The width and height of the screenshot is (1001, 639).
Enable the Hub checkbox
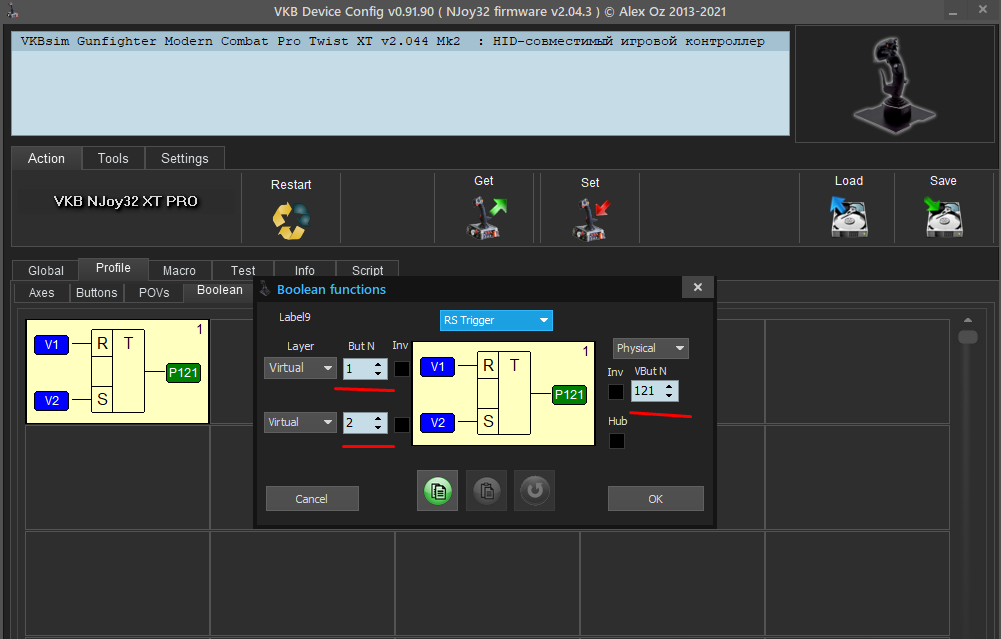[x=617, y=440]
